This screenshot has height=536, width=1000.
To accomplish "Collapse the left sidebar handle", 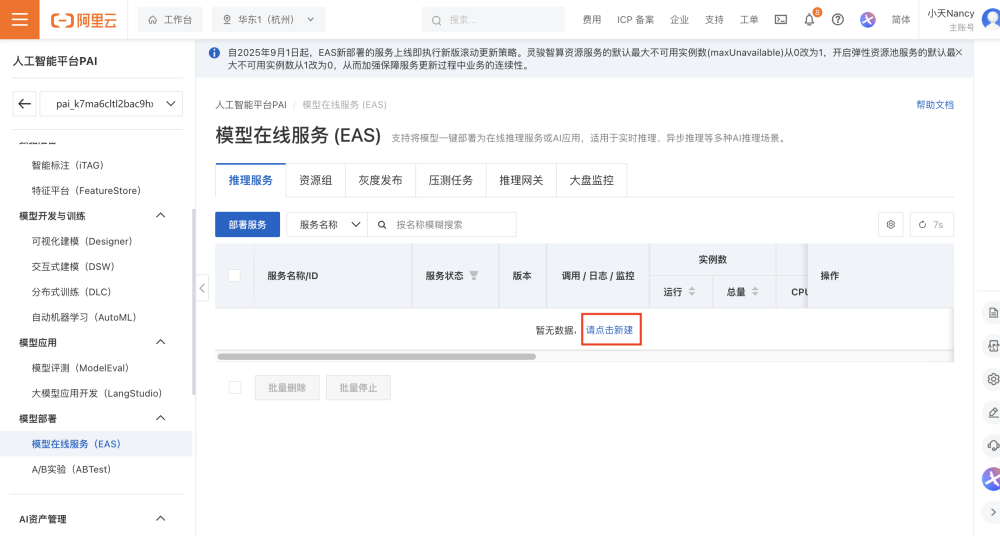I will tap(202, 288).
